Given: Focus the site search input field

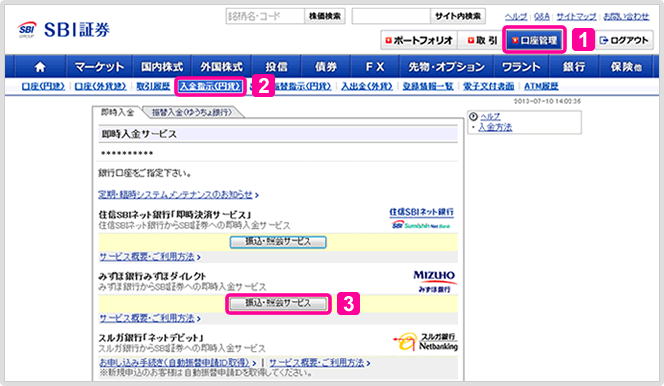Looking at the screenshot, I should click(391, 16).
